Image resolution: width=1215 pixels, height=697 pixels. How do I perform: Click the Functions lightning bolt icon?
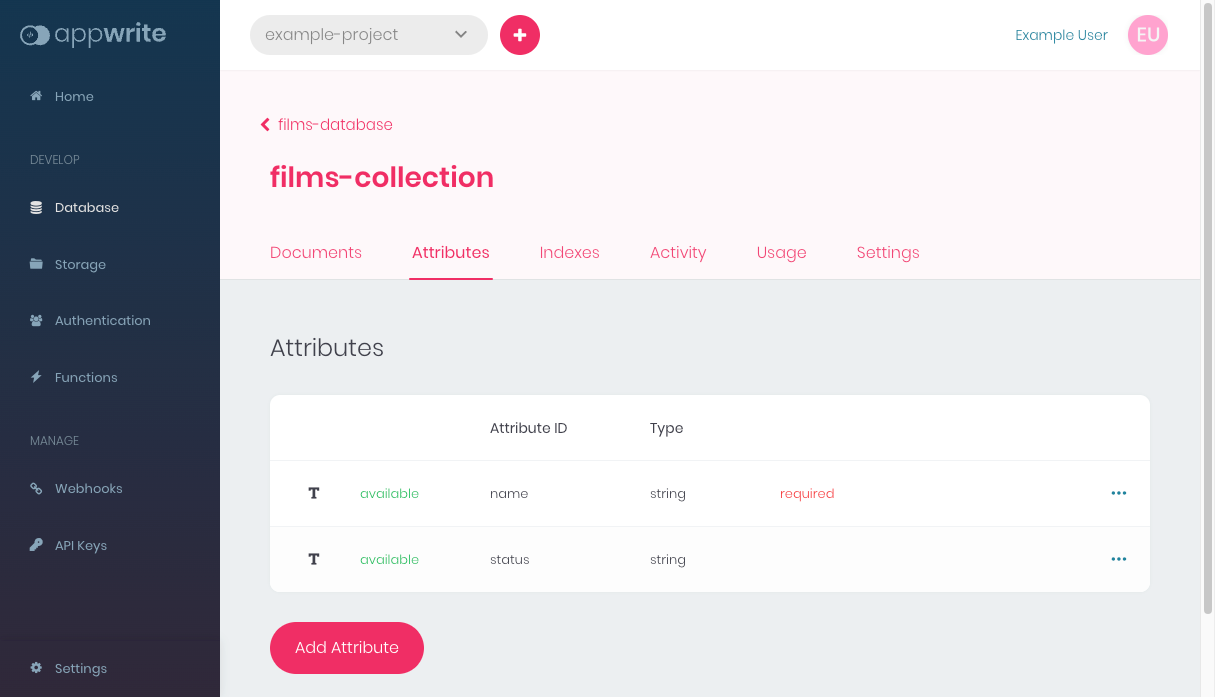[x=36, y=377]
